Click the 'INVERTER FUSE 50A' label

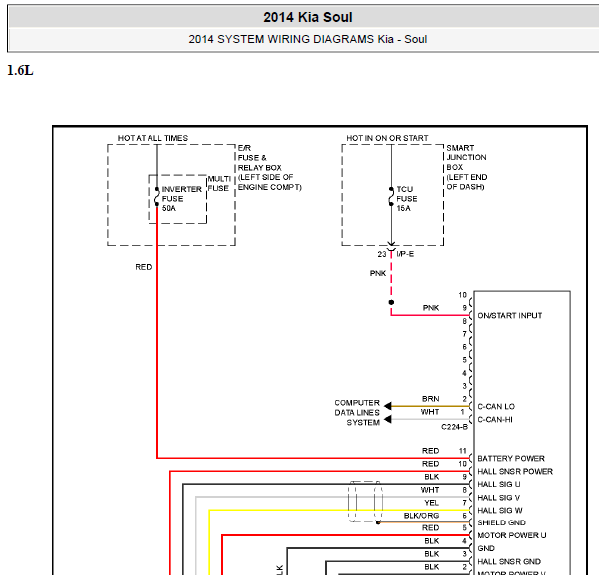click(x=181, y=199)
